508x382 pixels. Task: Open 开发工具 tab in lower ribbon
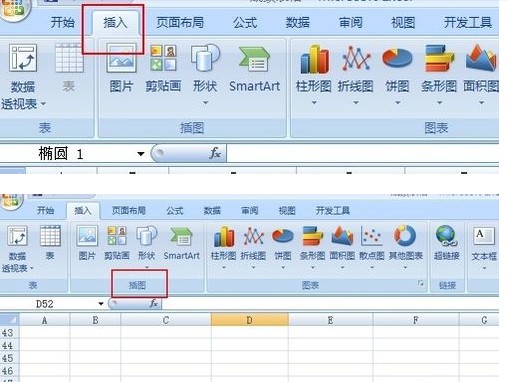pos(333,210)
